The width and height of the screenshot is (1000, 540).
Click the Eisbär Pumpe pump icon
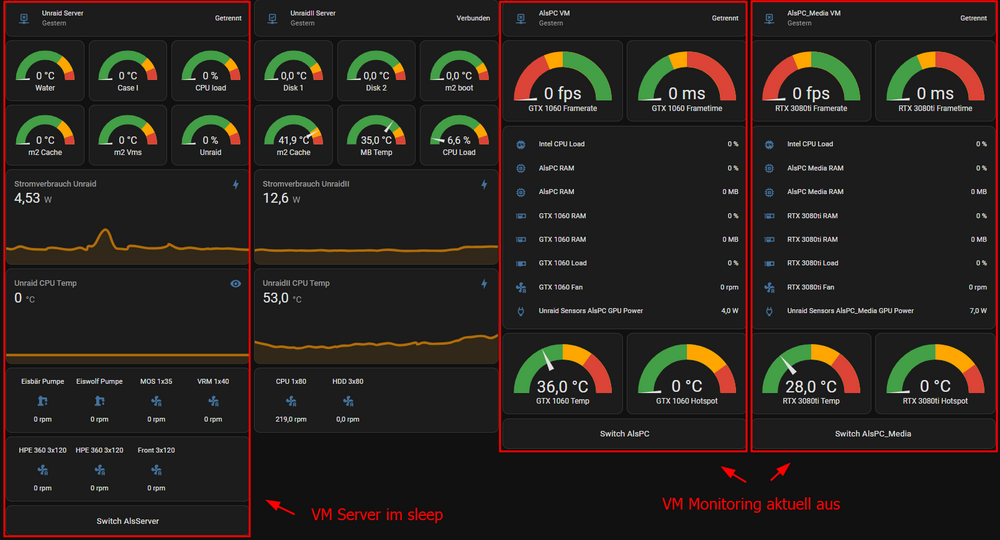click(x=43, y=401)
